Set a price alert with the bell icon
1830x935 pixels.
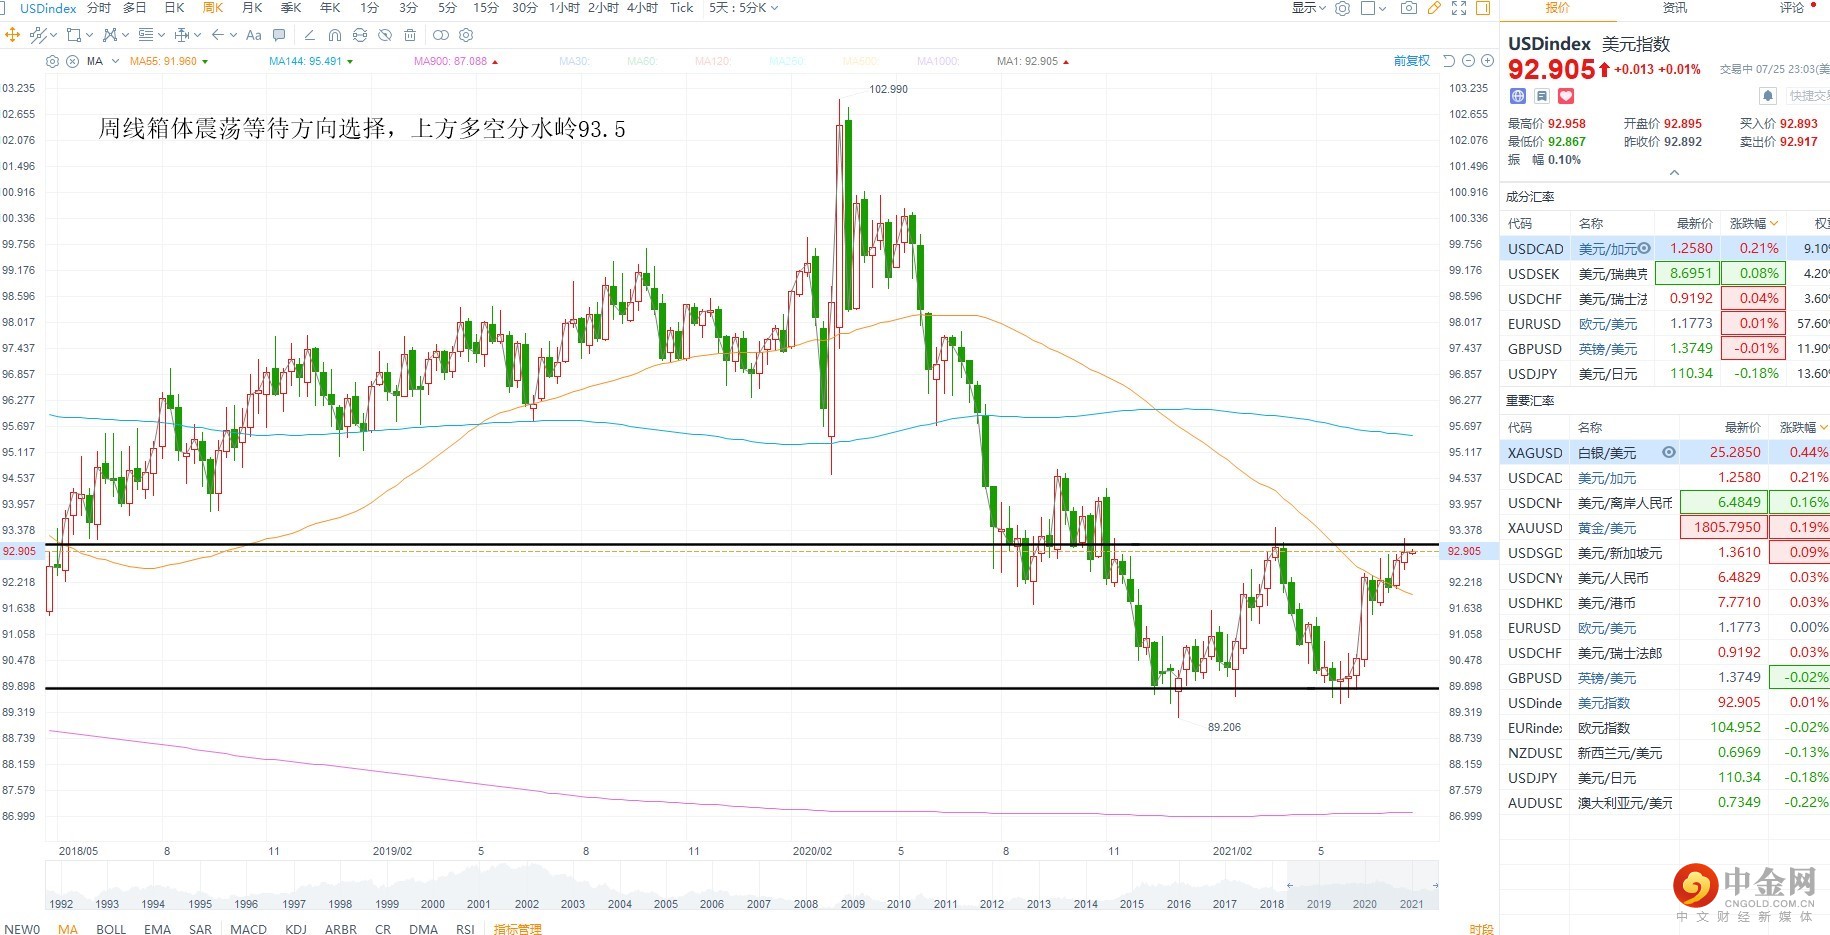pyautogui.click(x=1768, y=96)
